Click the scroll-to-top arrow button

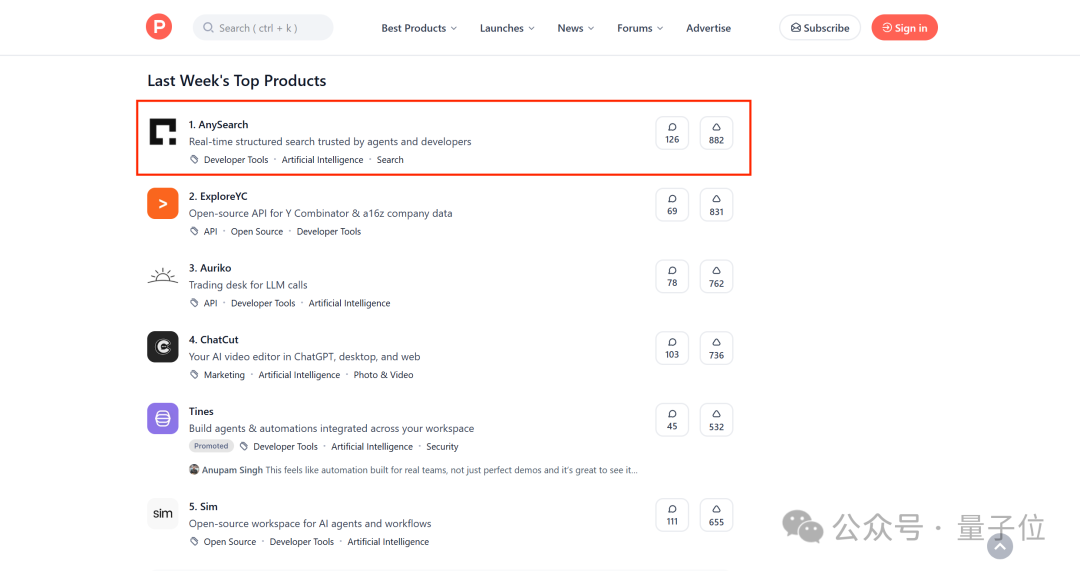pyautogui.click(x=1000, y=546)
